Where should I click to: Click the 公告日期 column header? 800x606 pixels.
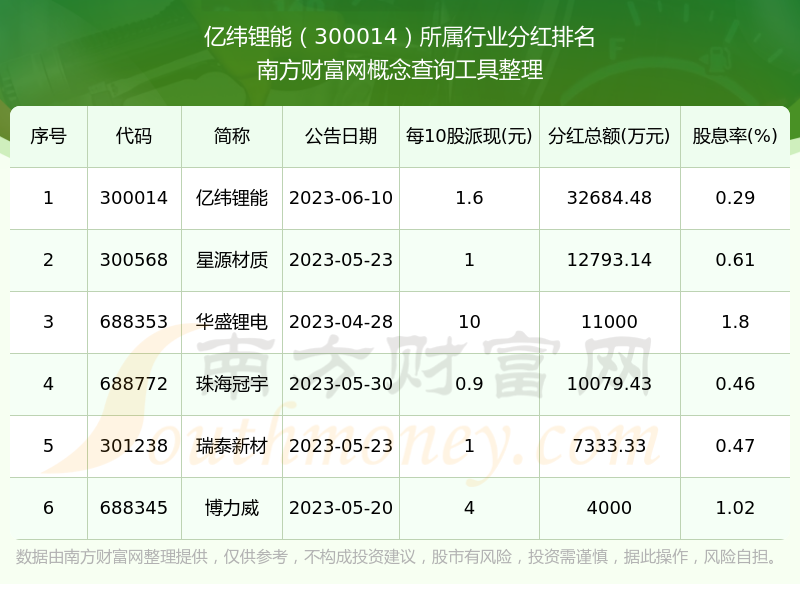341,136
